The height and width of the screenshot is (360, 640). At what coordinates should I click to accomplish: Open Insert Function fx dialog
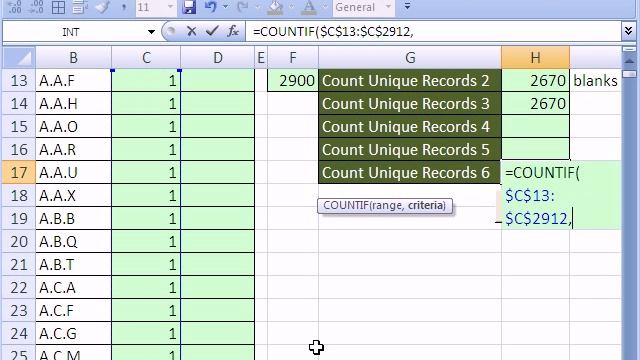coord(233,31)
